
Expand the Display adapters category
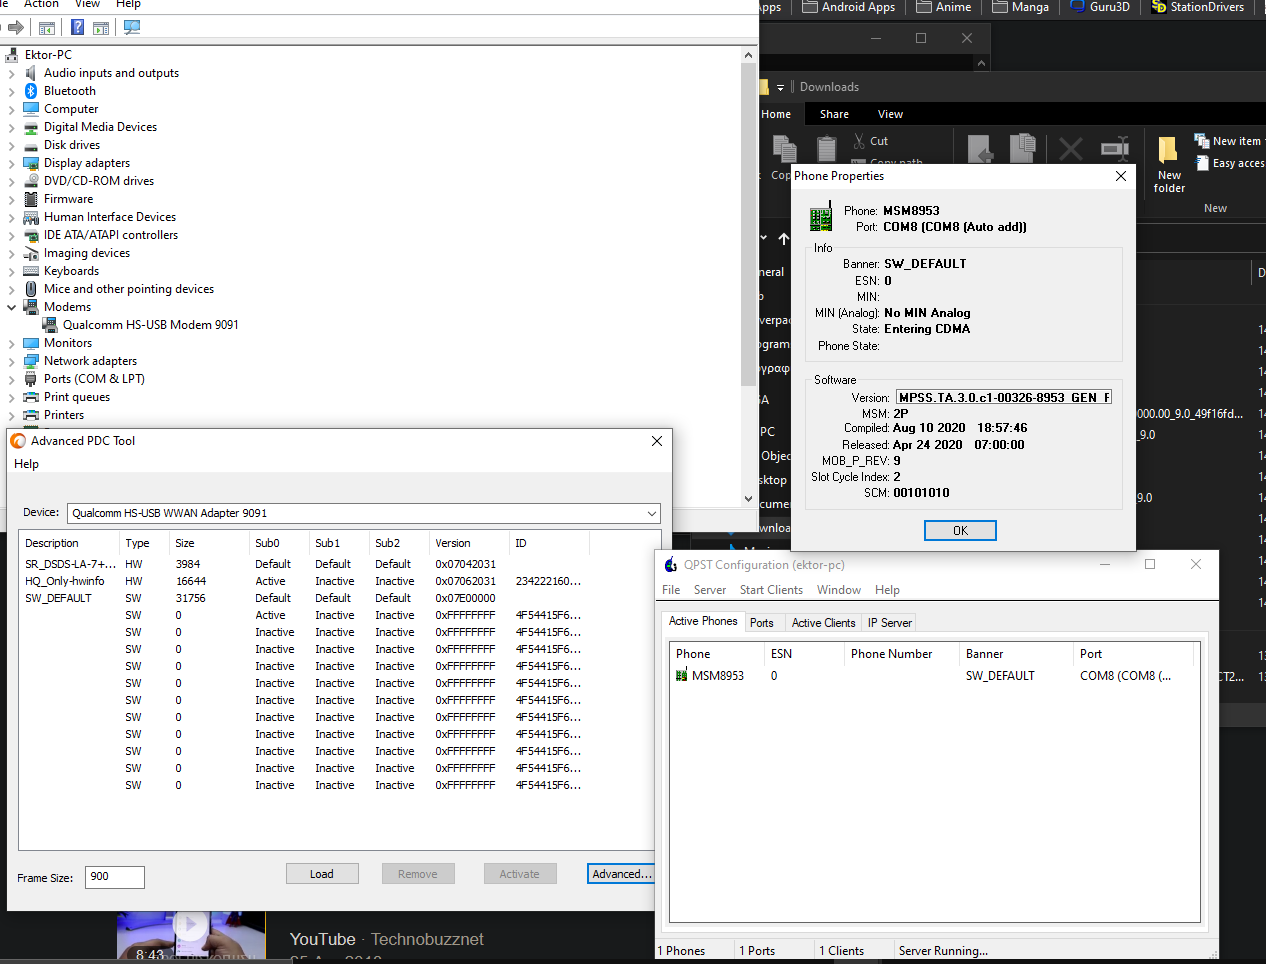coord(12,164)
